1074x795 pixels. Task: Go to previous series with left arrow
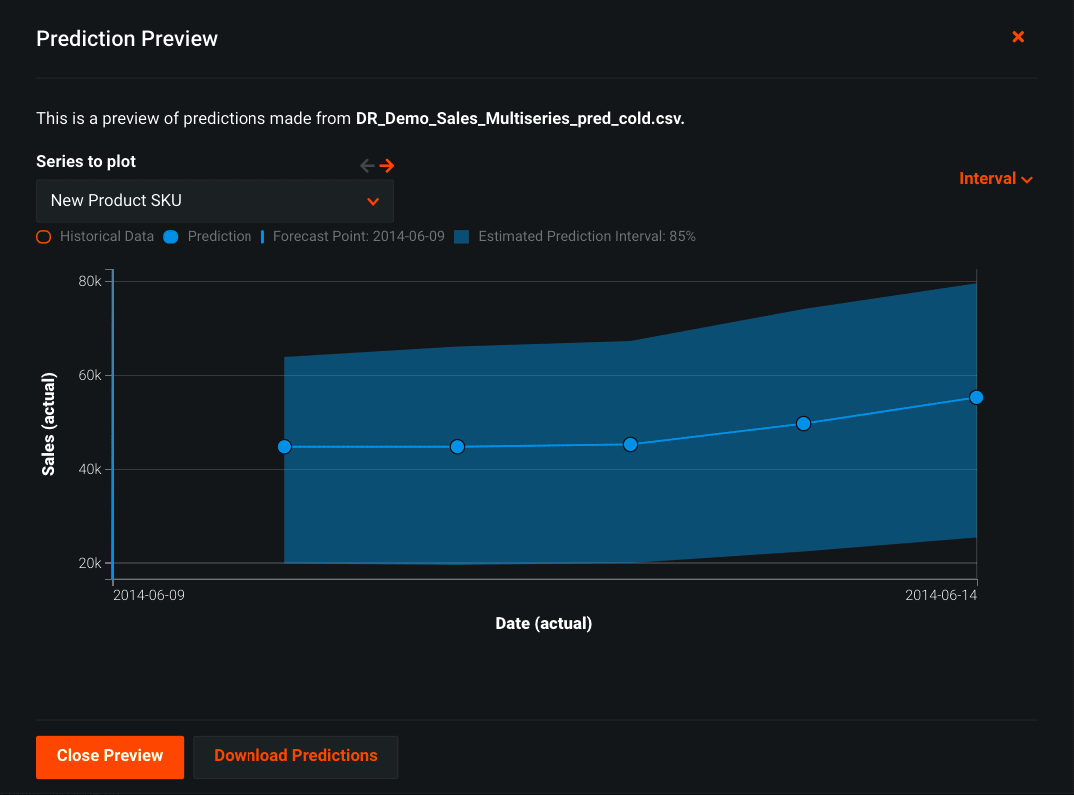(367, 166)
